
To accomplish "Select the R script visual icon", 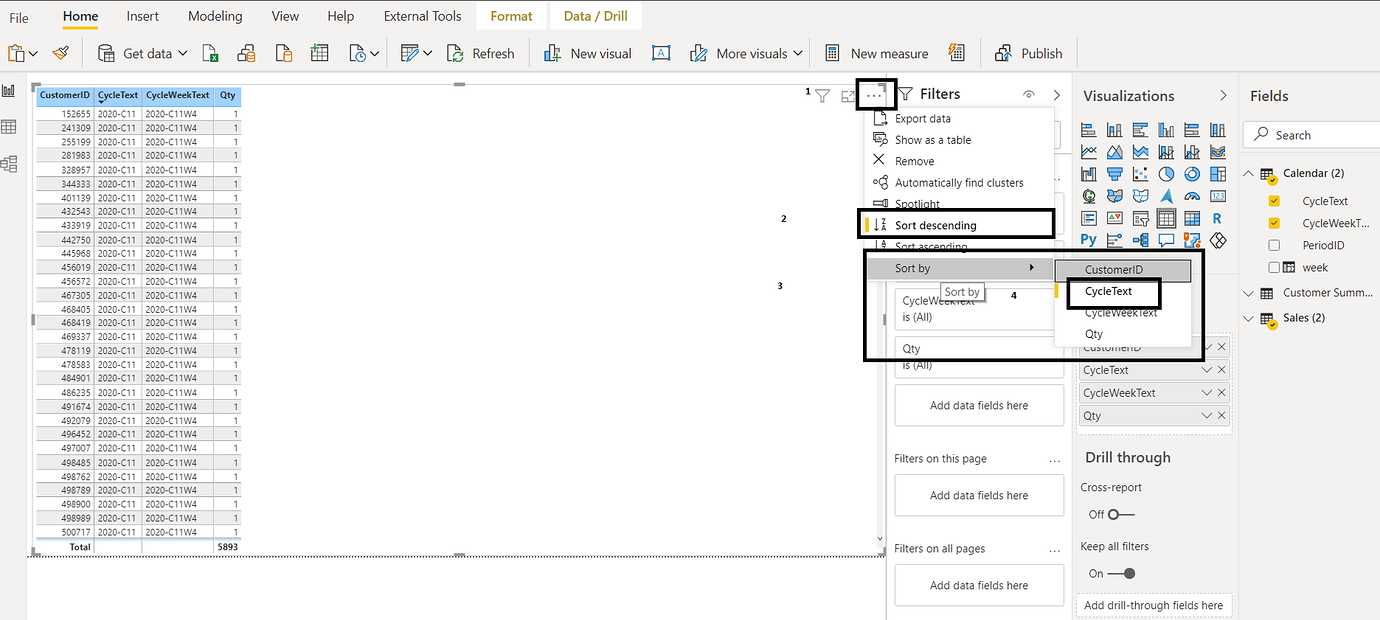I will tap(1218, 217).
